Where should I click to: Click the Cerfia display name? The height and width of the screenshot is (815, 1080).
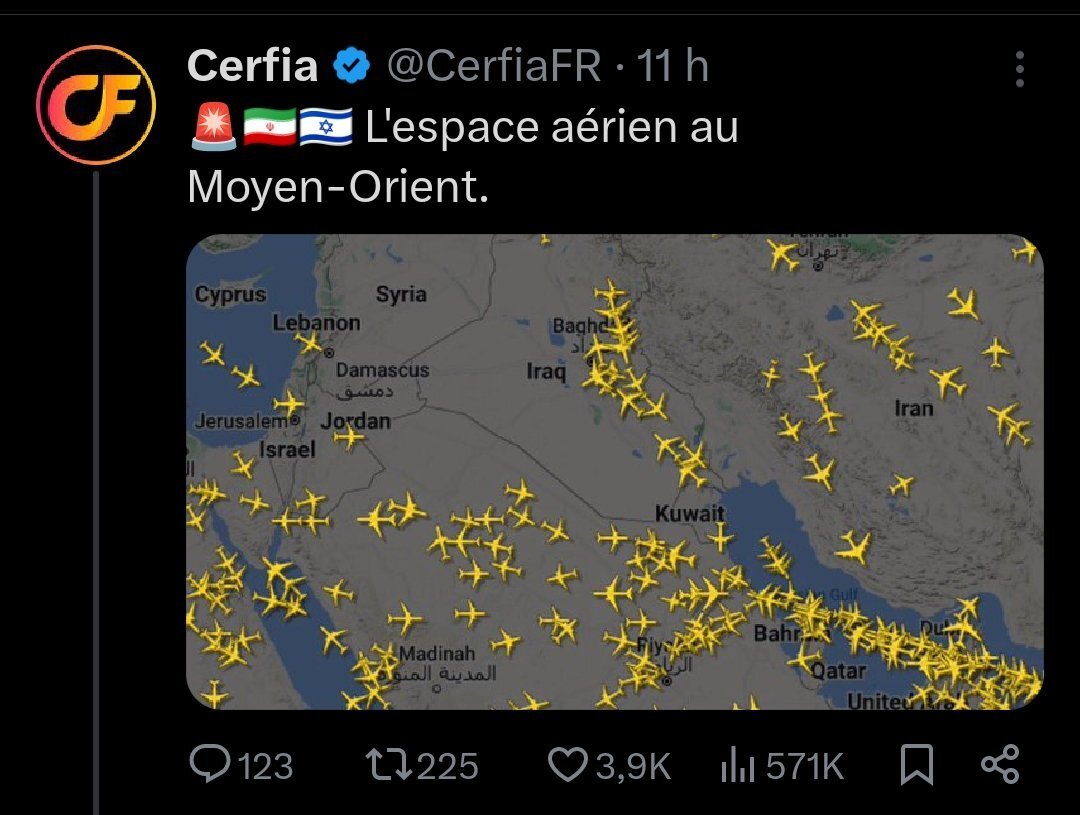tap(252, 65)
